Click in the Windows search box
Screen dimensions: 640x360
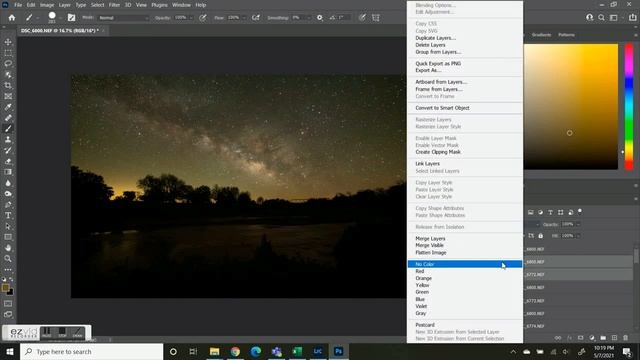point(91,351)
